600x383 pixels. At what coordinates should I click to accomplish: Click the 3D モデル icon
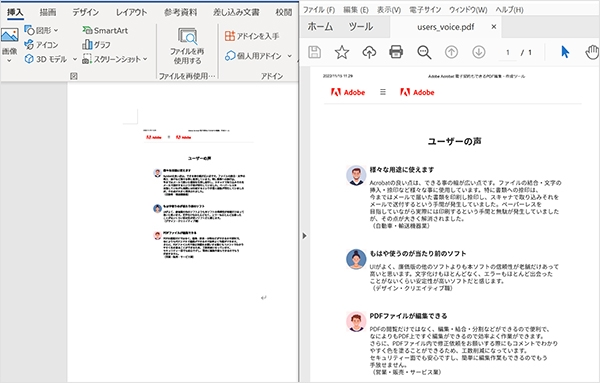point(29,59)
